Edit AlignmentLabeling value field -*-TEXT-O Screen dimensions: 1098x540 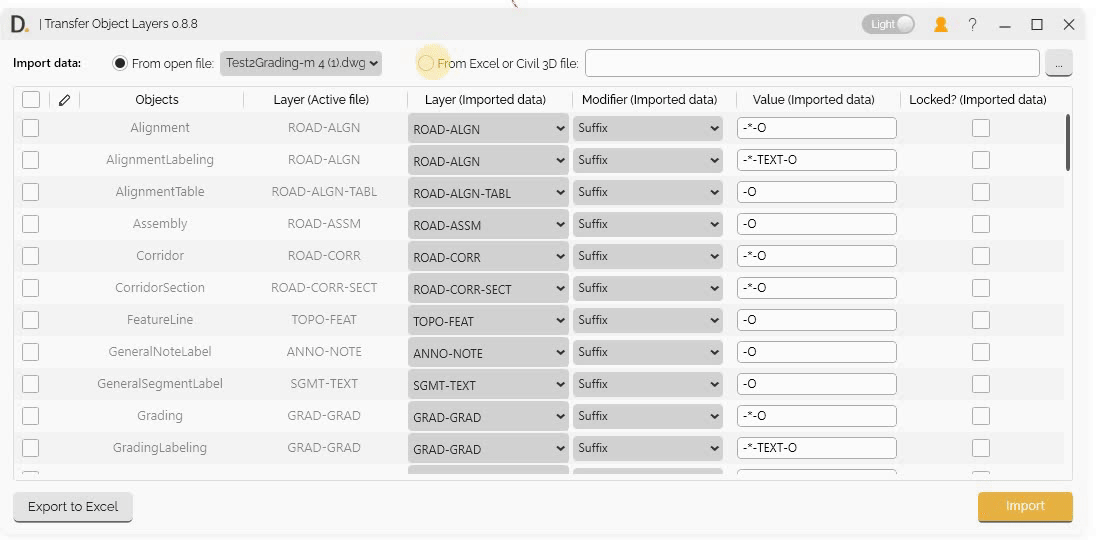[x=816, y=160]
